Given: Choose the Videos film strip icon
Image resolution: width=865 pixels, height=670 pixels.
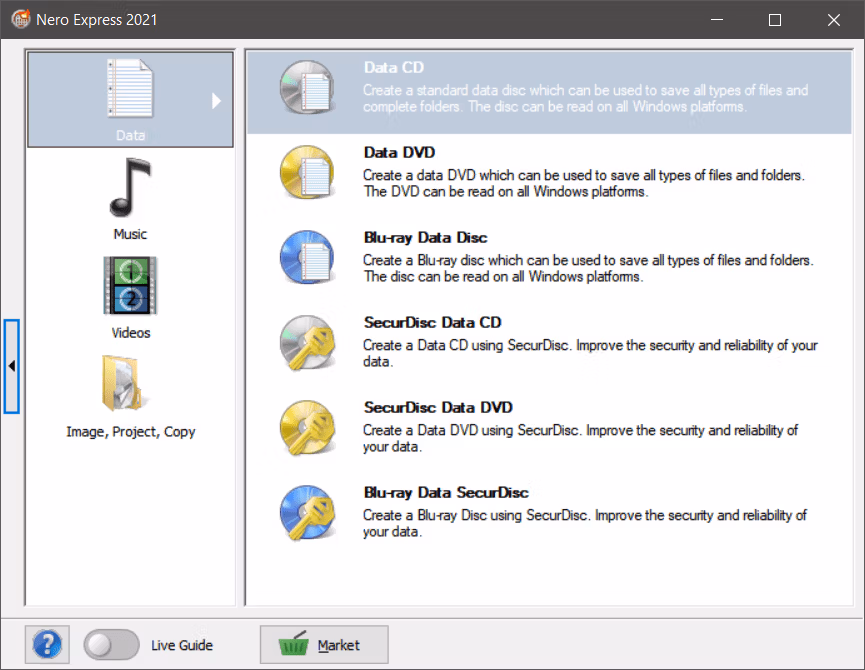Looking at the screenshot, I should coord(130,286).
